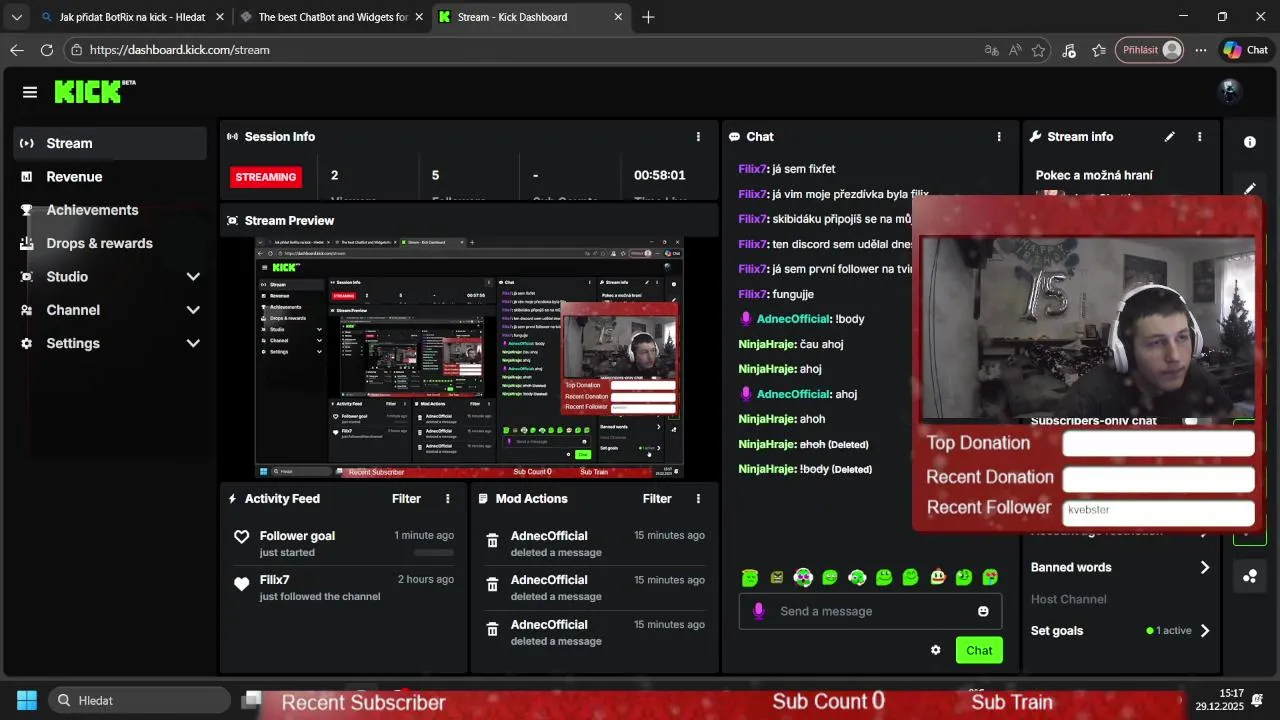The width and height of the screenshot is (1280, 720).
Task: Open browser settings and more menu
Action: pos(1201,50)
